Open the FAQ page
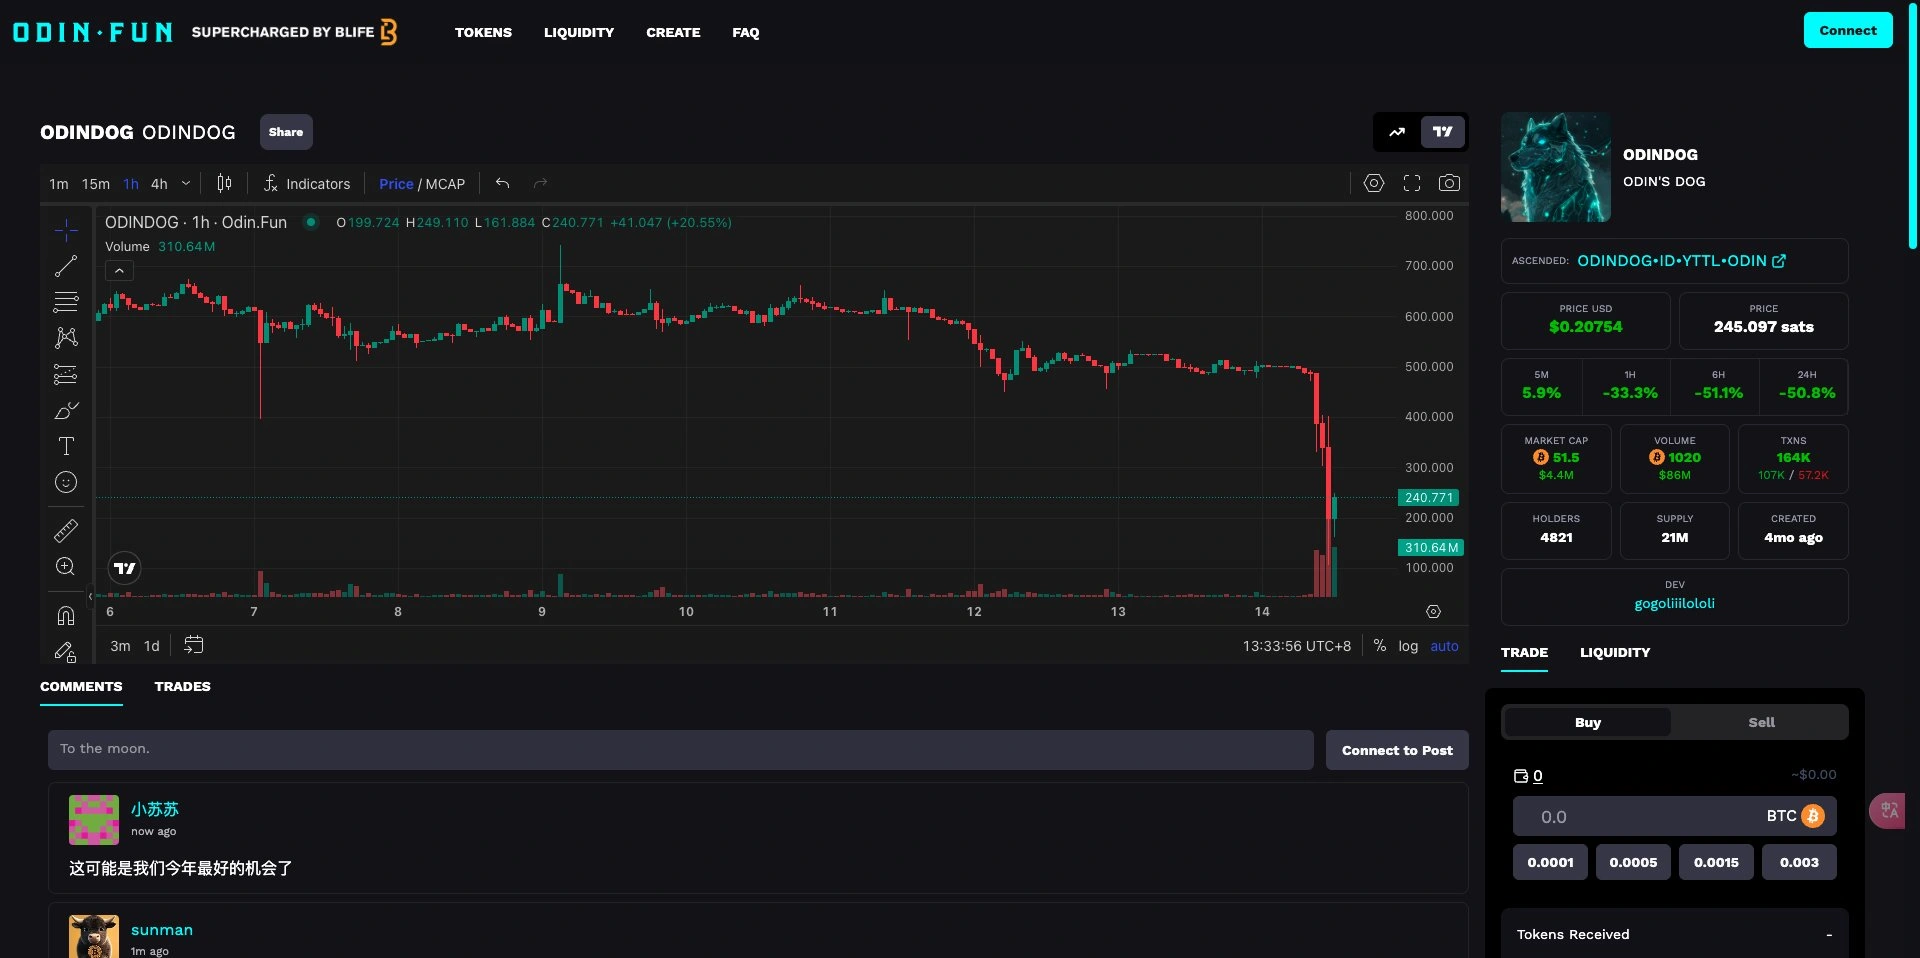 [x=745, y=32]
